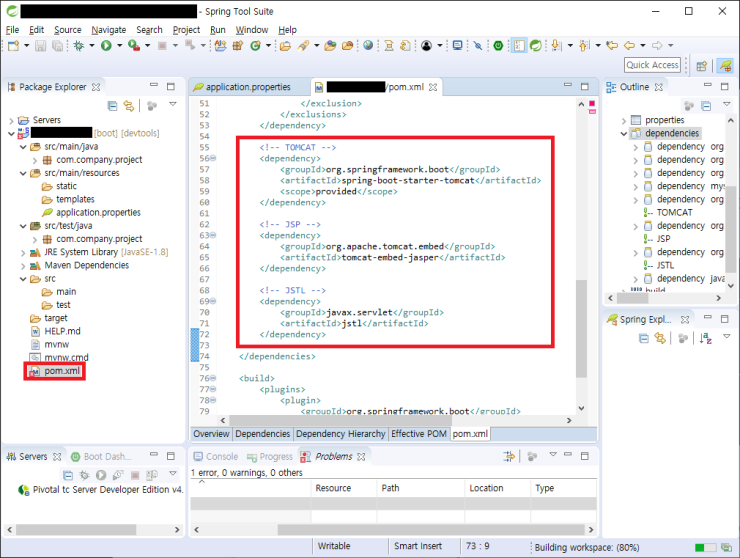
Task: Click the Back navigation arrow in the toolbar
Action: [x=629, y=46]
